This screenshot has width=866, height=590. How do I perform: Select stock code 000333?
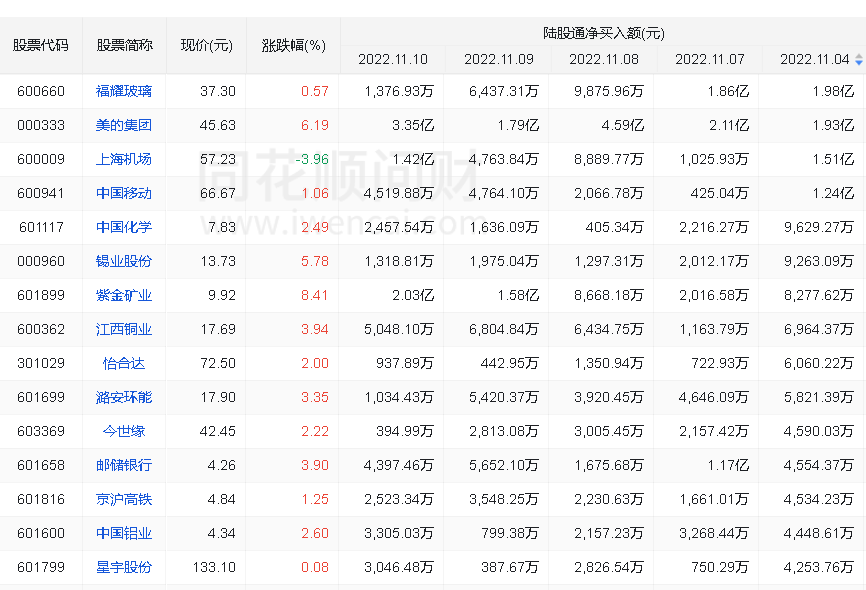41,125
